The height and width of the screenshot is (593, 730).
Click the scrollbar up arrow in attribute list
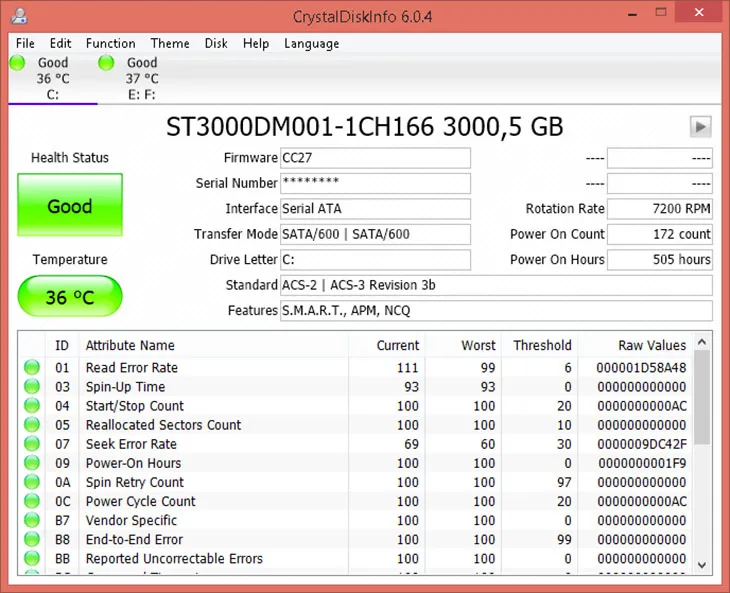(702, 341)
